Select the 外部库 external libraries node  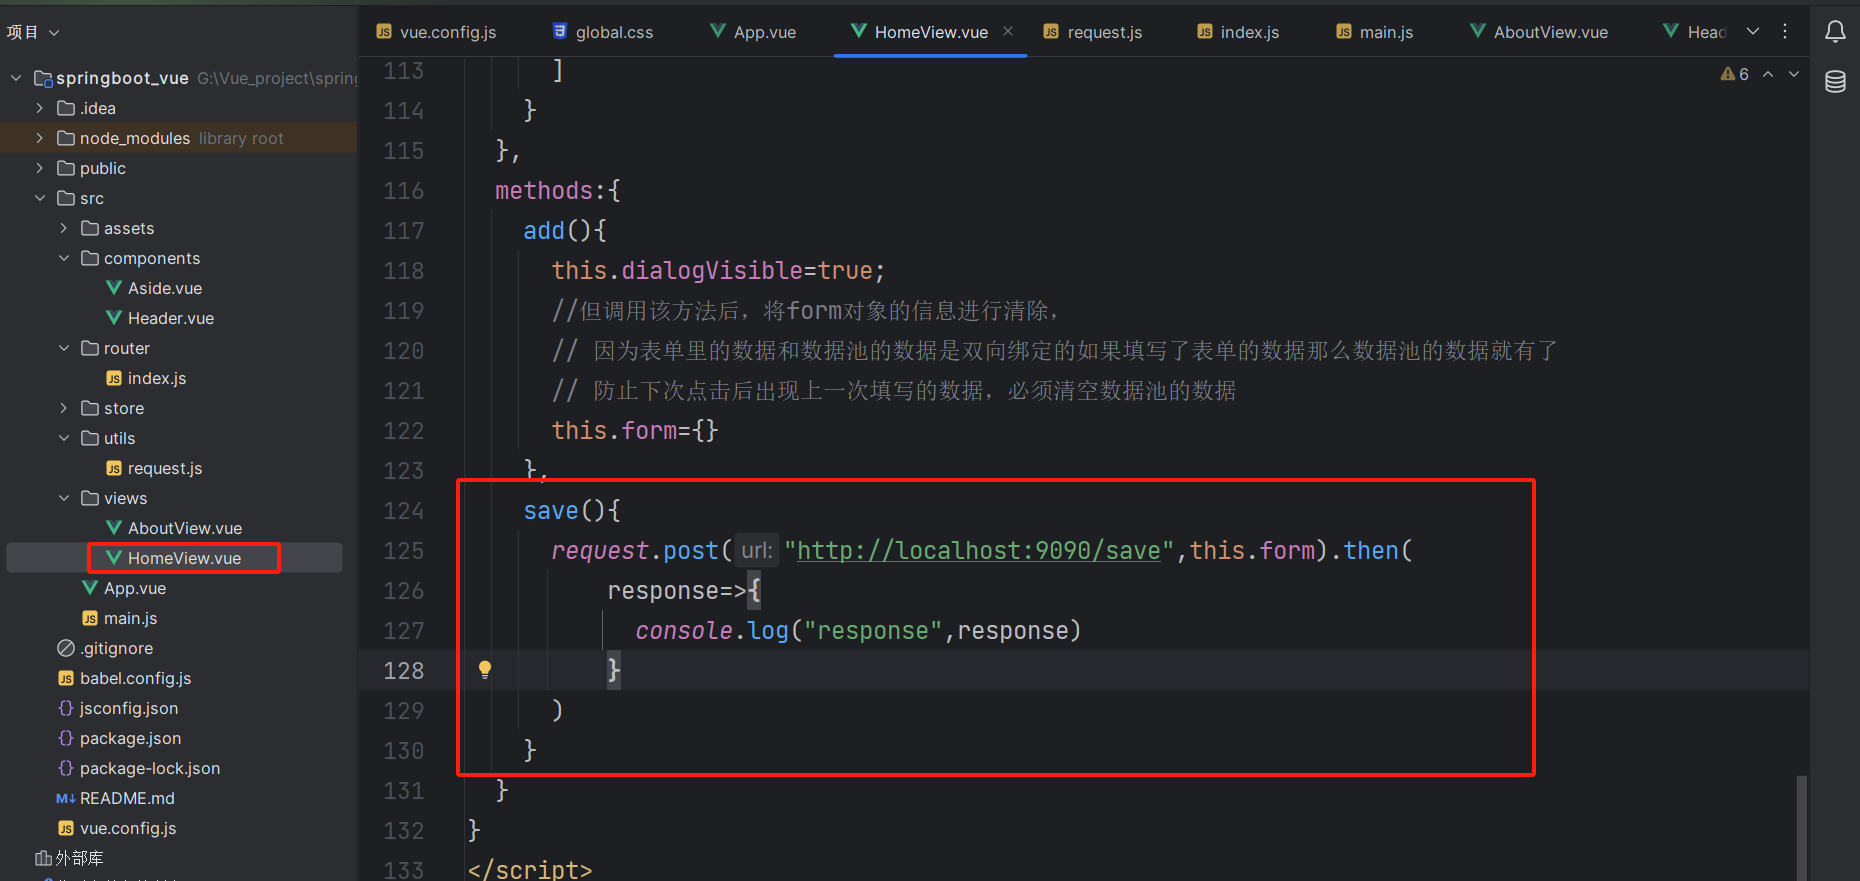point(69,858)
